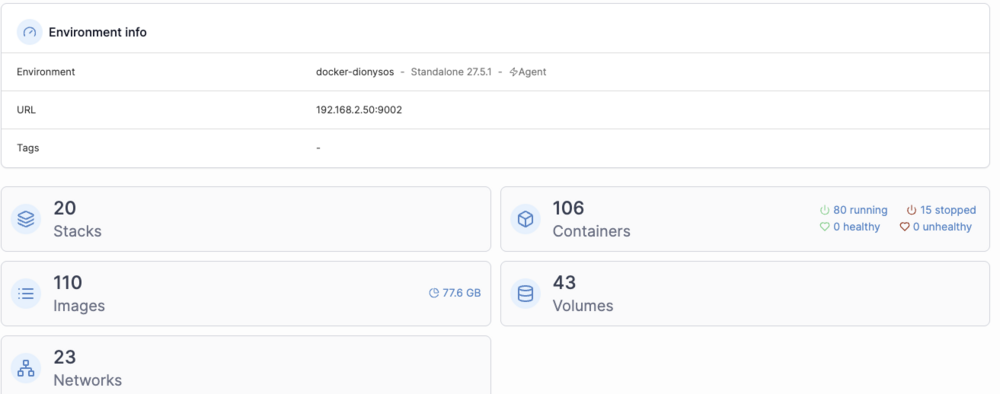1000x394 pixels.
Task: Click the green power icon beside running
Action: pyautogui.click(x=824, y=210)
